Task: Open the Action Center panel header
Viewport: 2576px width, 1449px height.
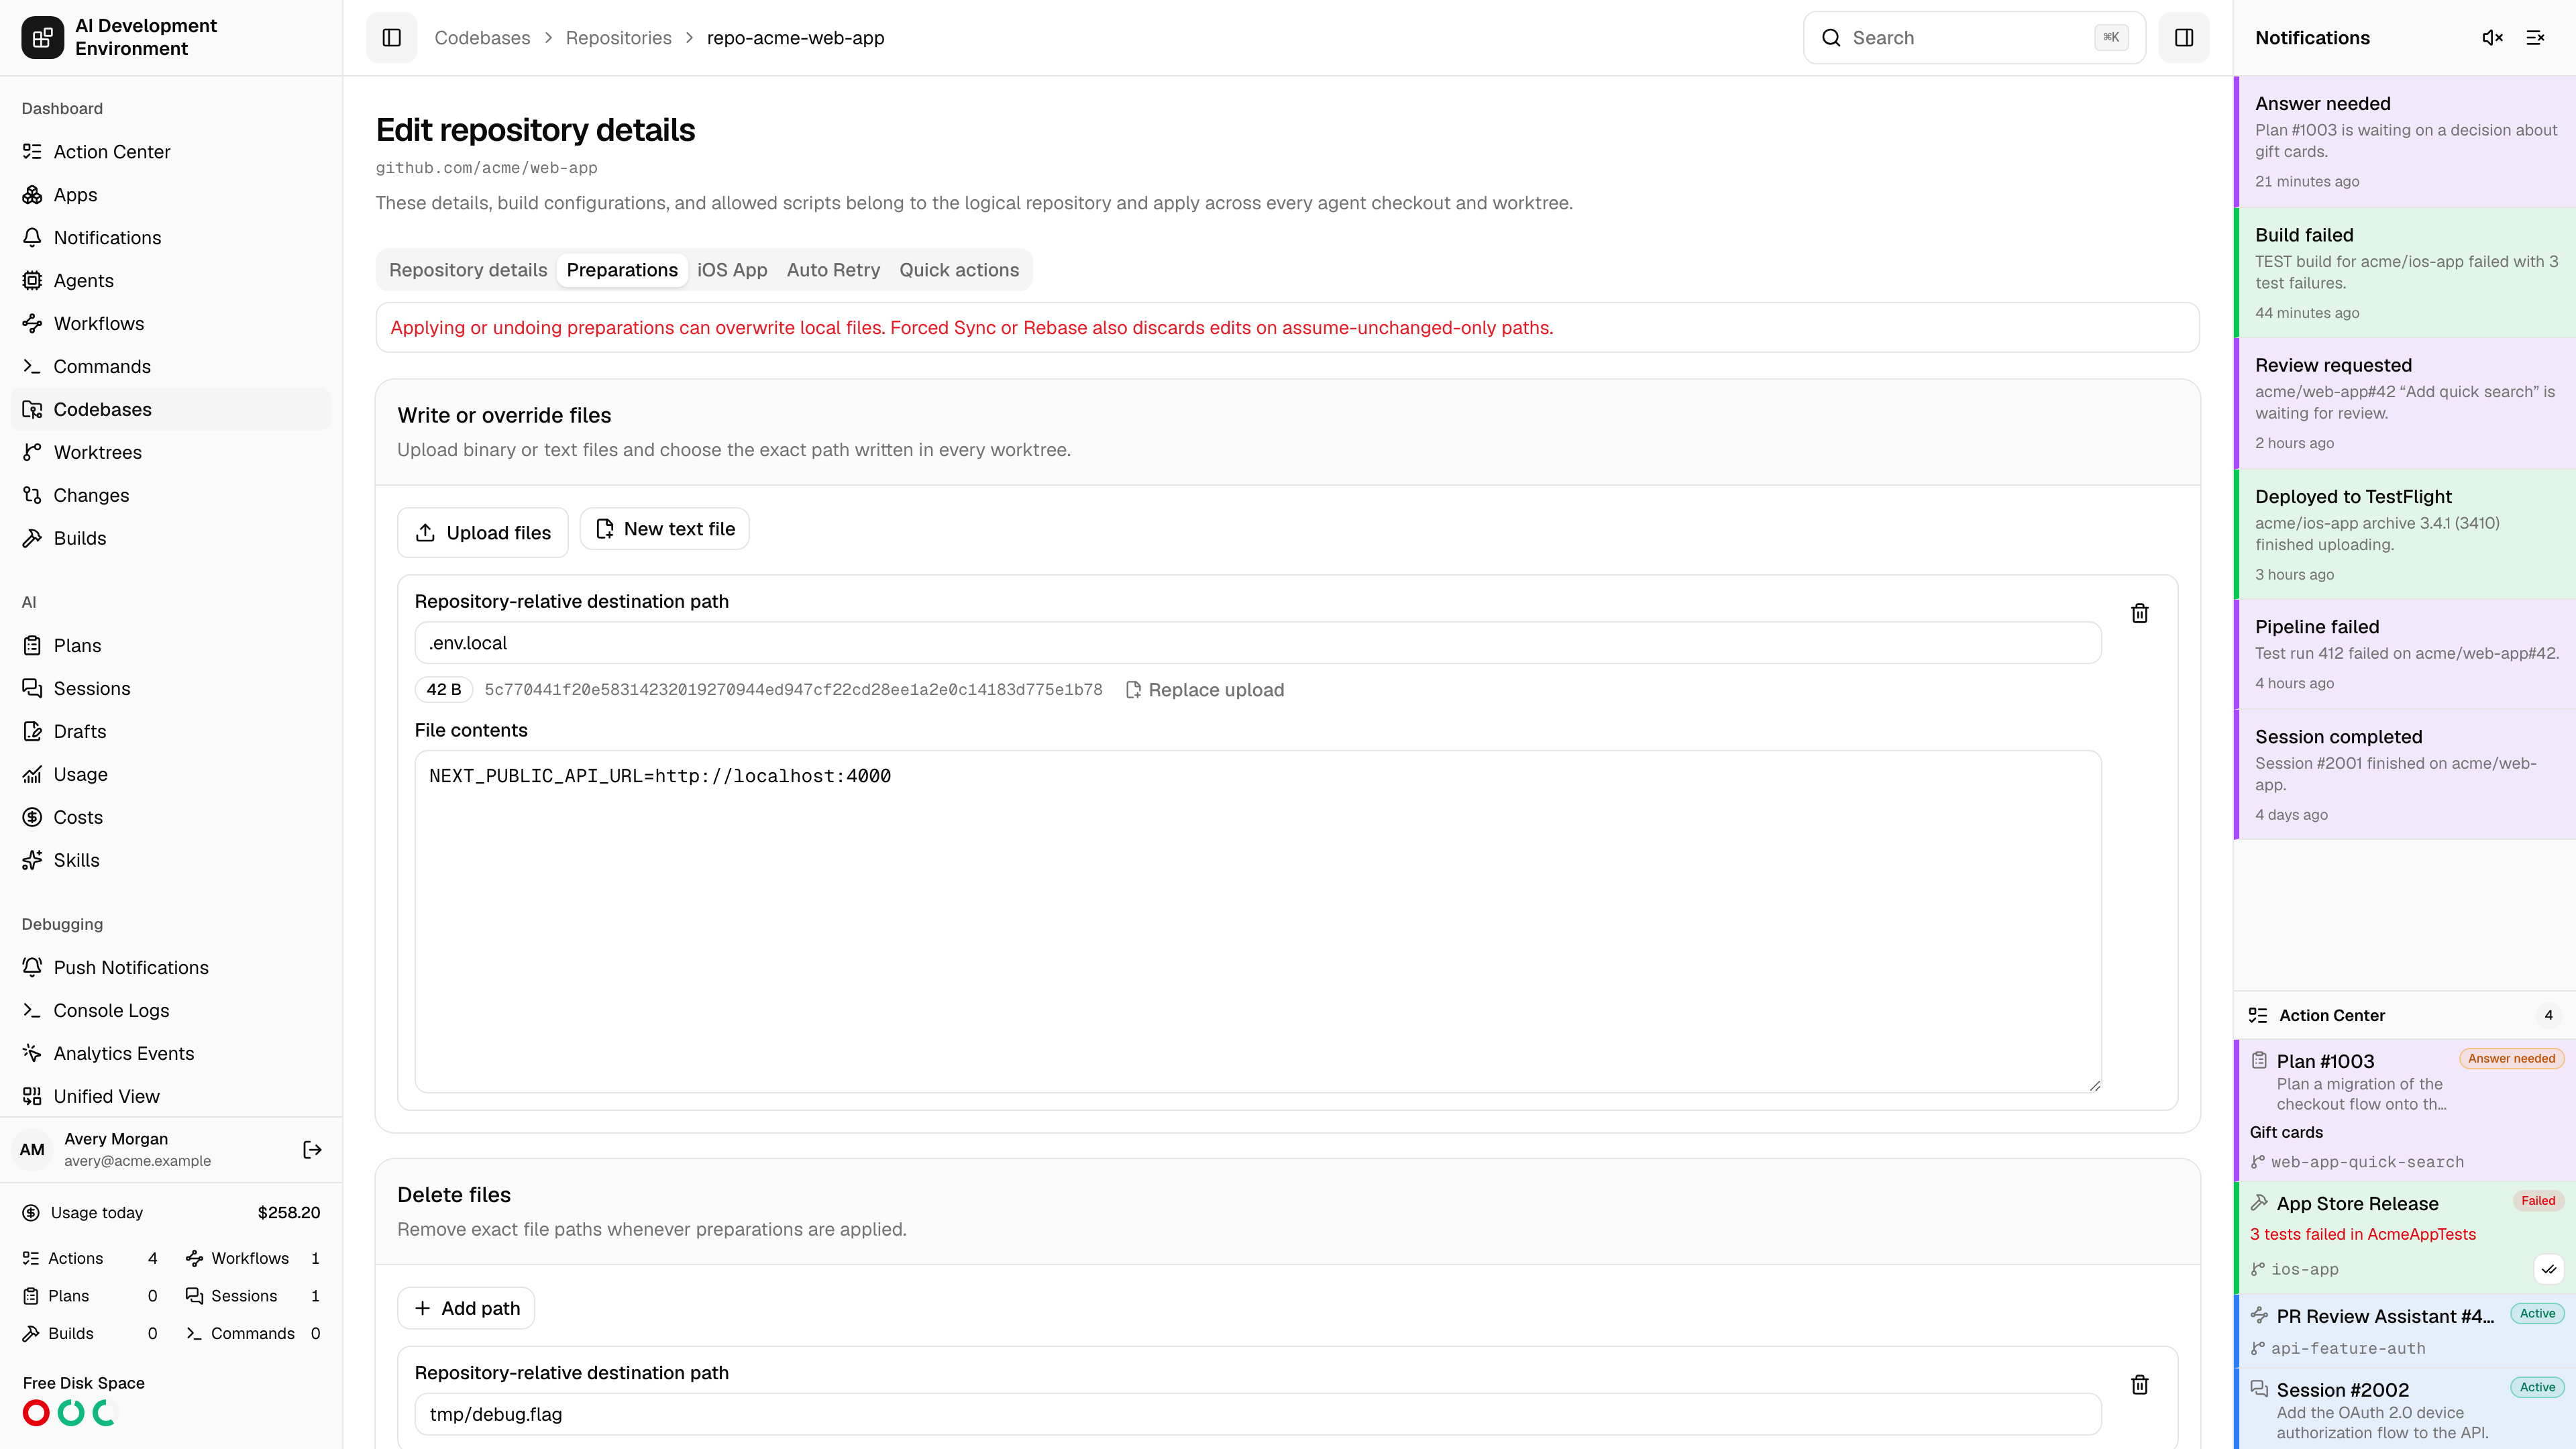Action: pyautogui.click(x=2405, y=1015)
